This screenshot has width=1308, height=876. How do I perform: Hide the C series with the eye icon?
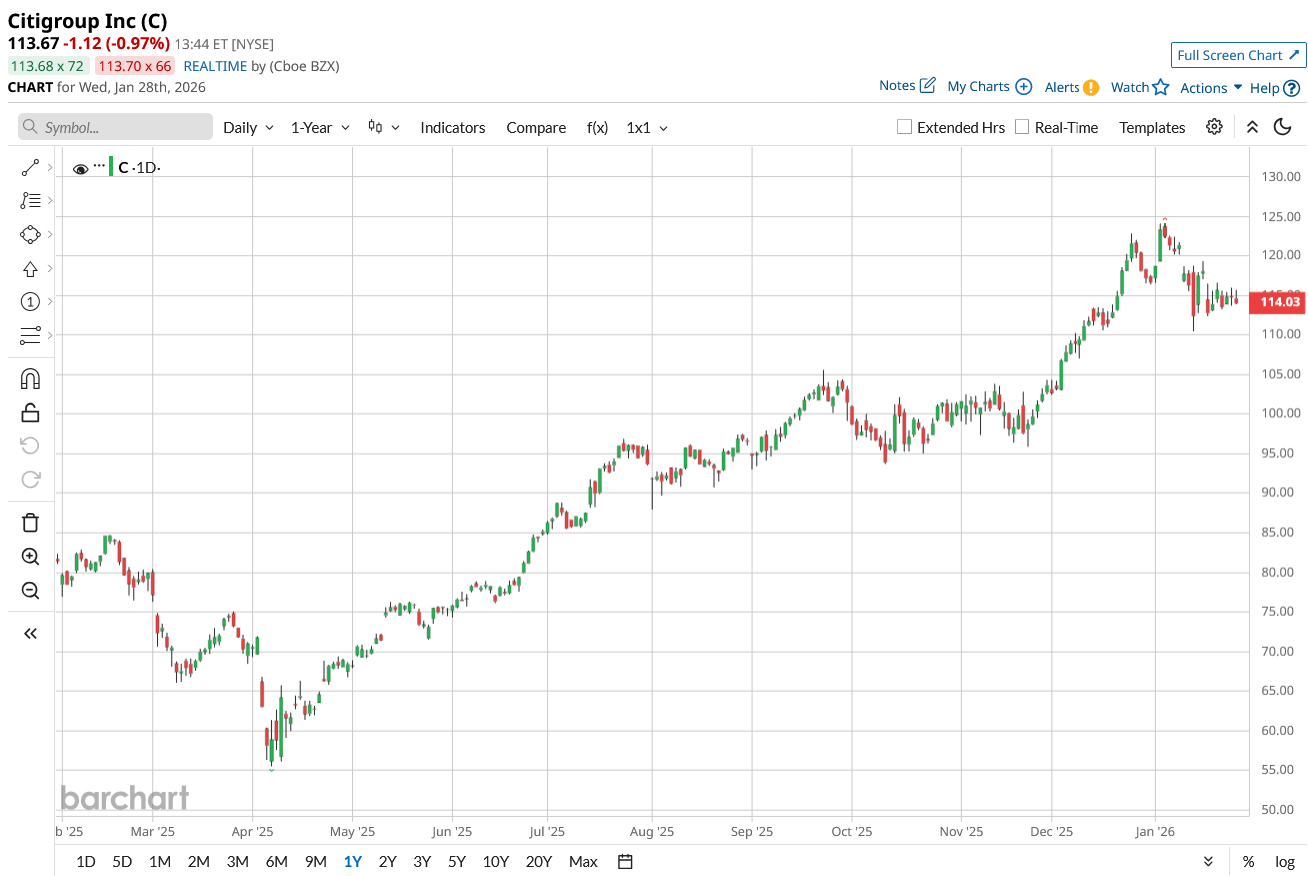(81, 168)
